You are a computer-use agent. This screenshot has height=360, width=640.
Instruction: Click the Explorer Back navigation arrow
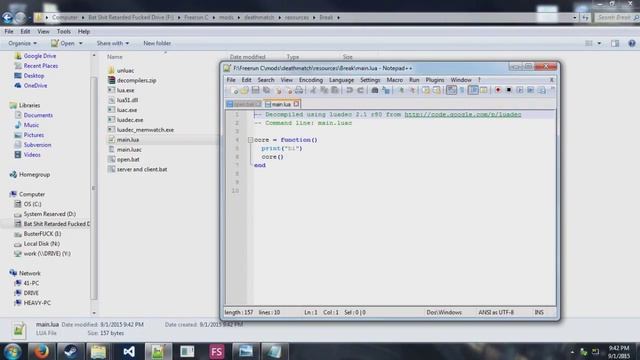coord(7,17)
